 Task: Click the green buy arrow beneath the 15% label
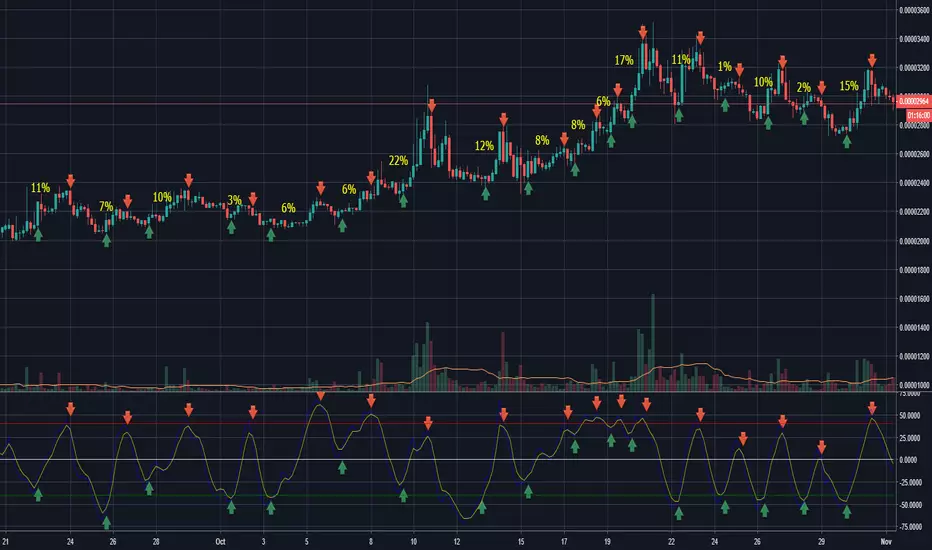click(x=847, y=141)
